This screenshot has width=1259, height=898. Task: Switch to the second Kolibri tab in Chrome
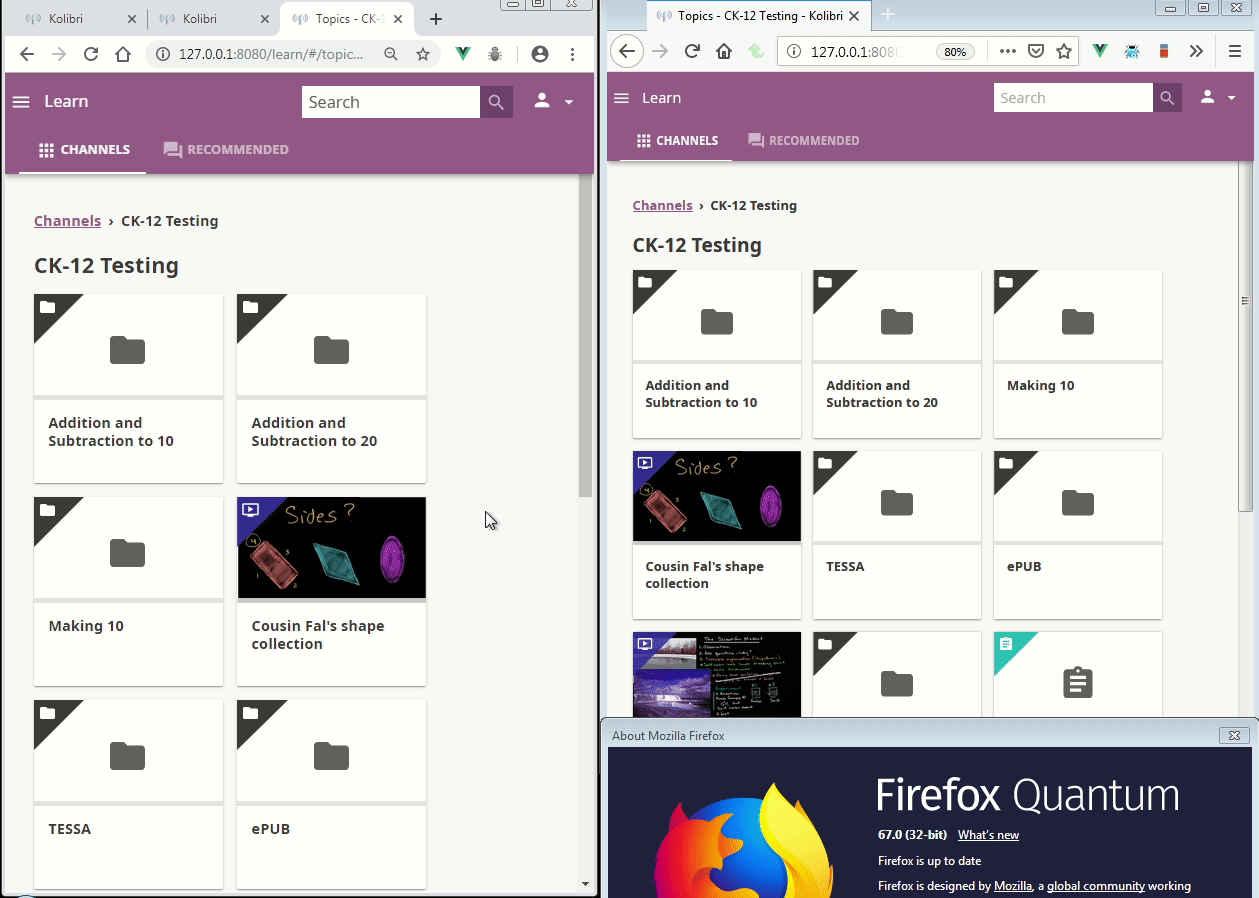[x=213, y=19]
